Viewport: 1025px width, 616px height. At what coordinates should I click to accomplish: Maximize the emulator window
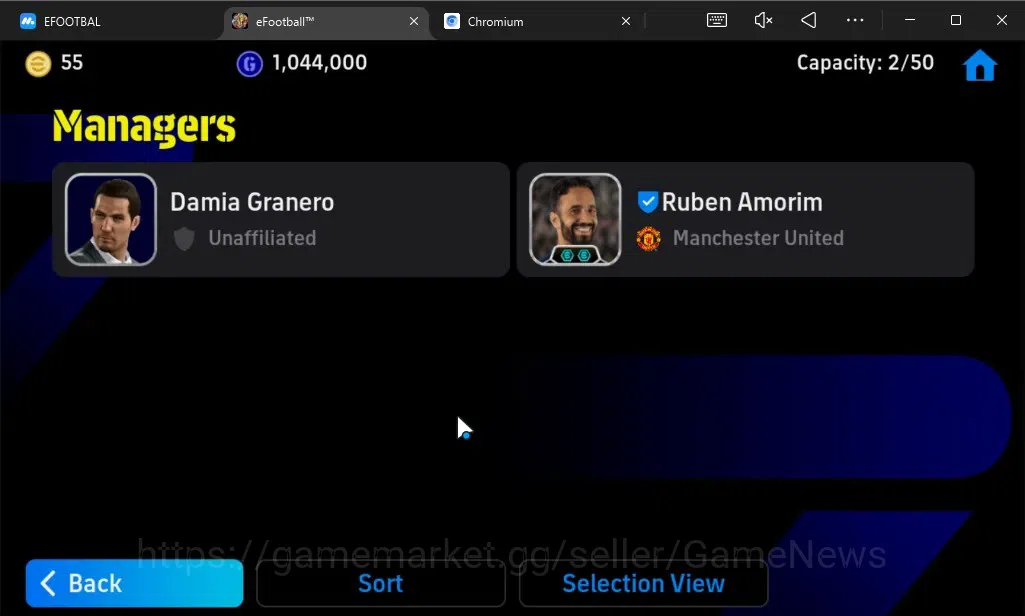pyautogui.click(x=956, y=20)
